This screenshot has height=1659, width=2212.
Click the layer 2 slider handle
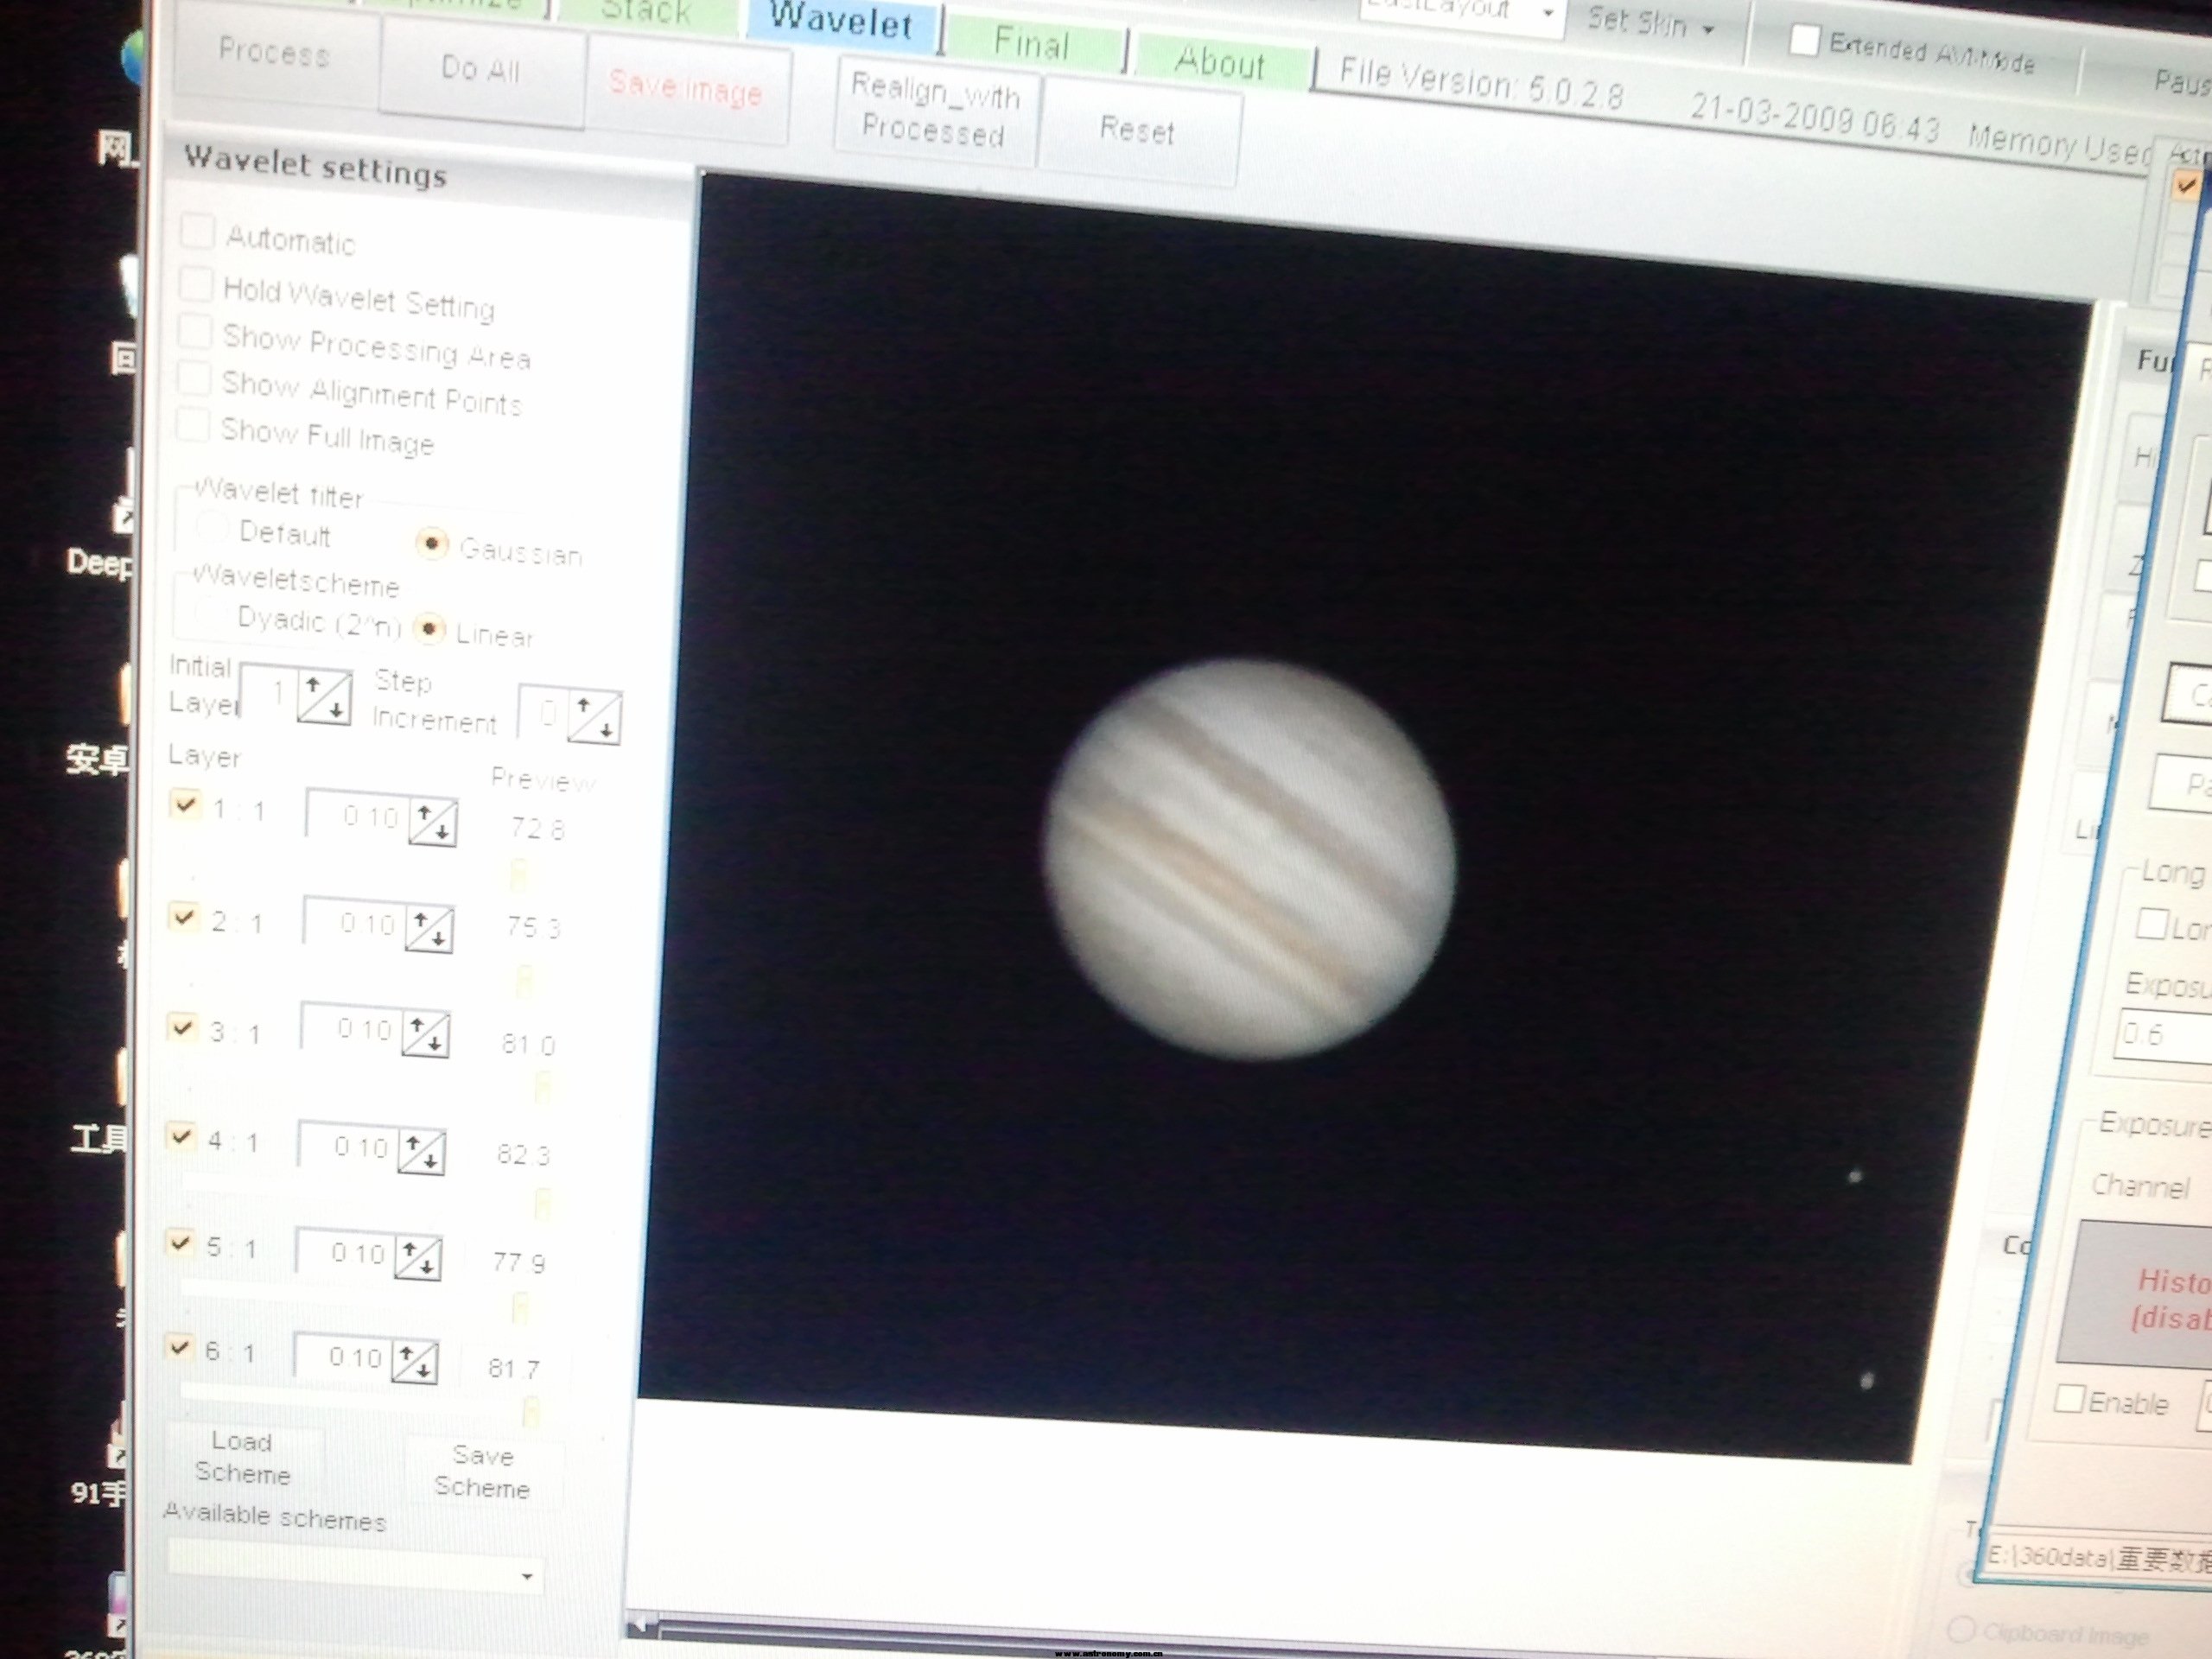524,980
